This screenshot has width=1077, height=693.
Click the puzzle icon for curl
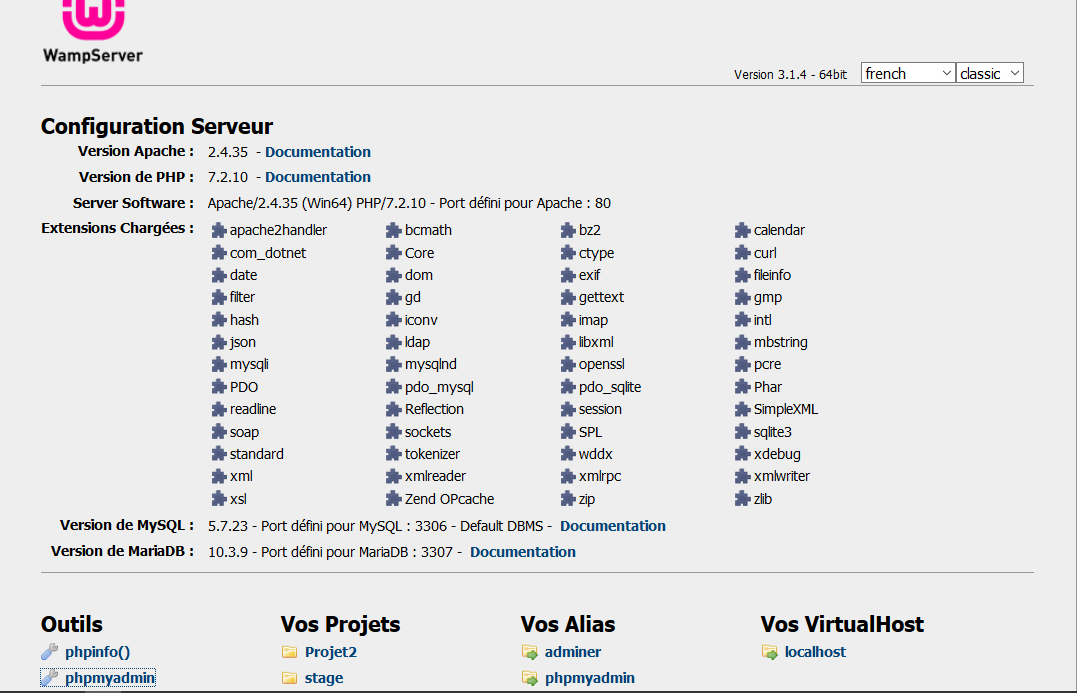742,253
